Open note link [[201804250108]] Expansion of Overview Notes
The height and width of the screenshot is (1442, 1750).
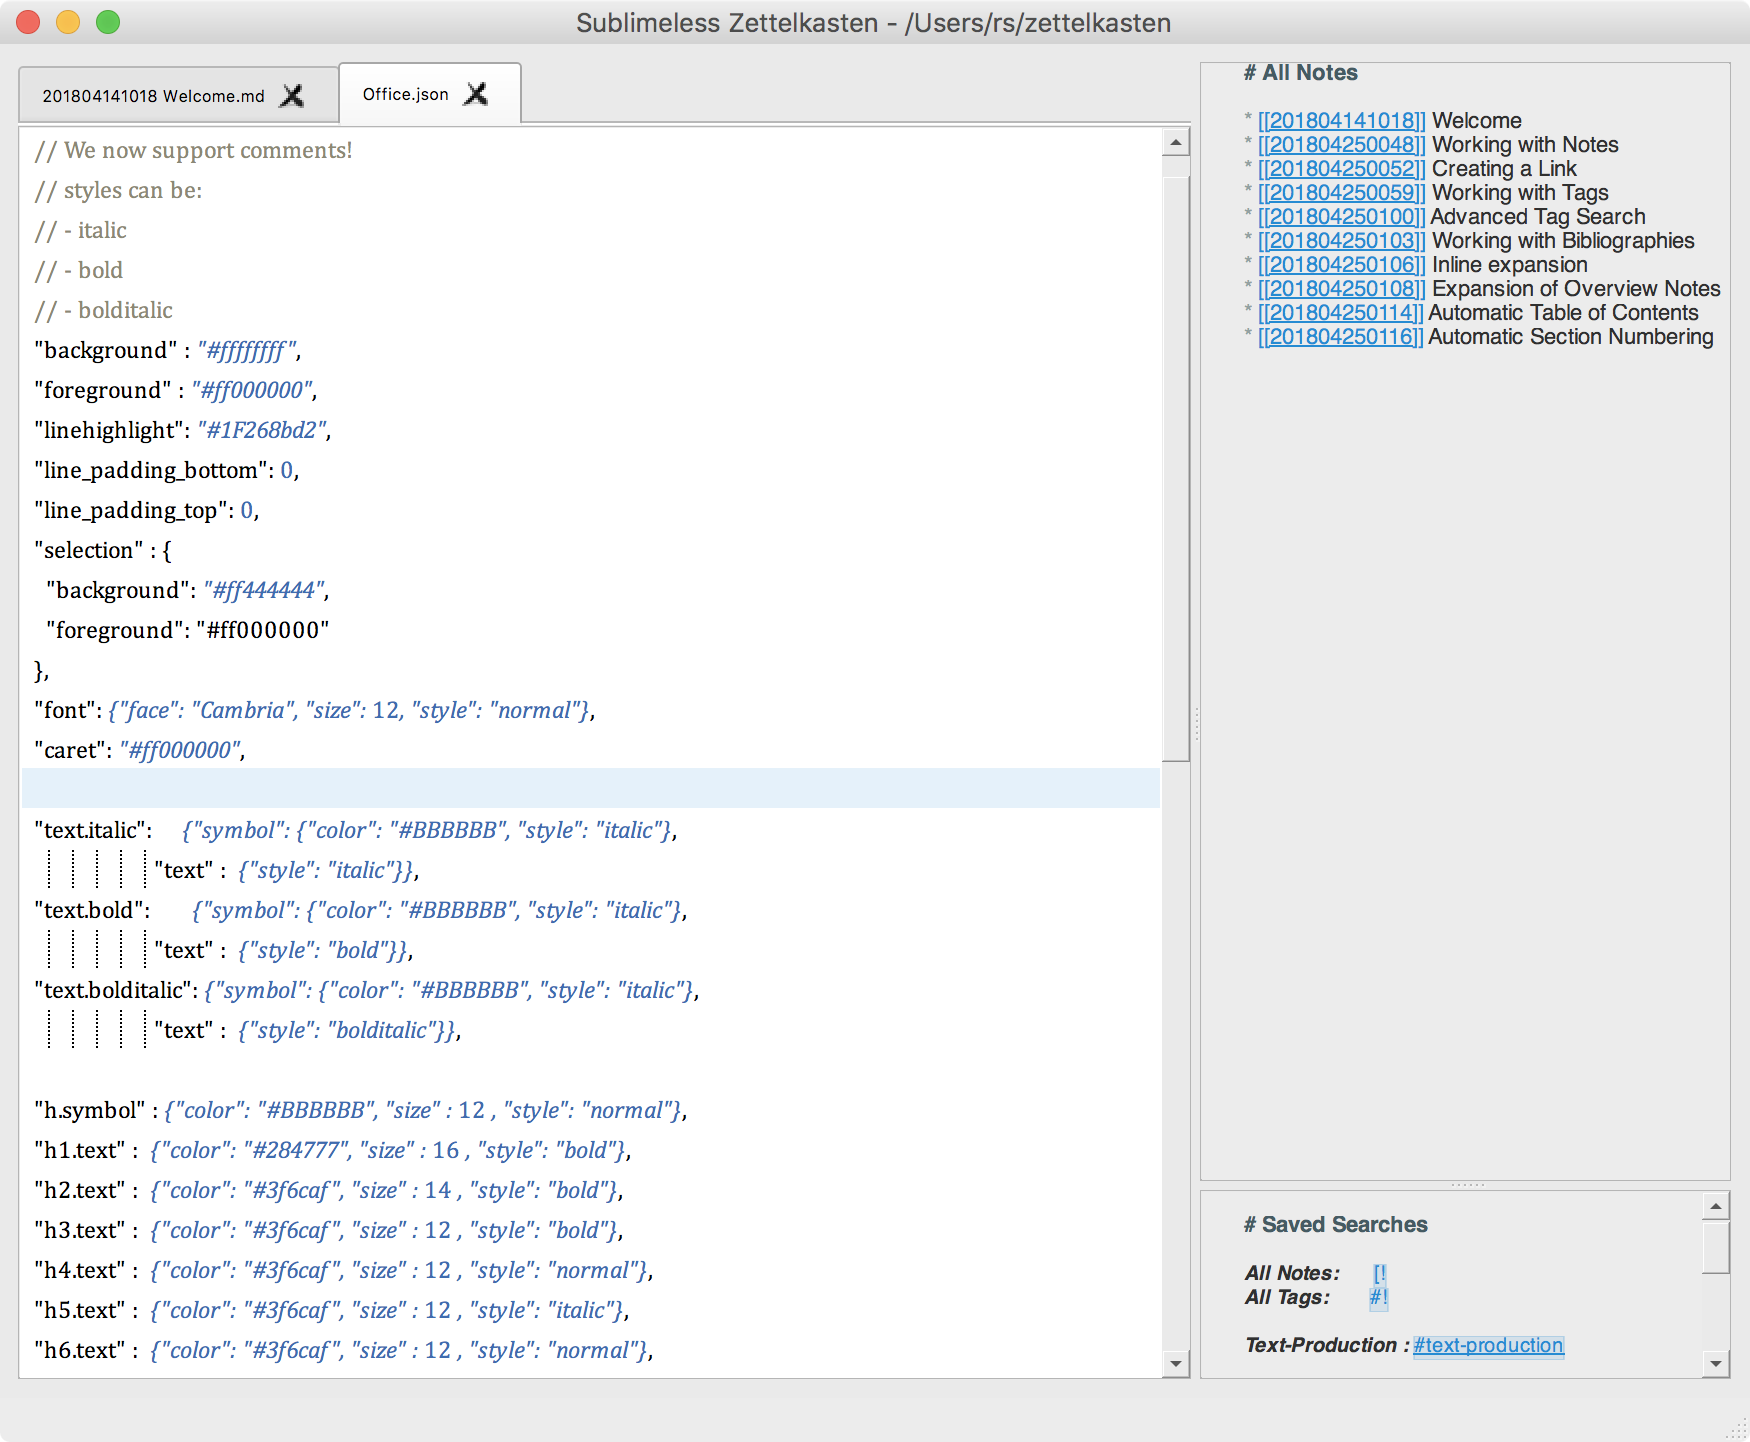click(1341, 289)
